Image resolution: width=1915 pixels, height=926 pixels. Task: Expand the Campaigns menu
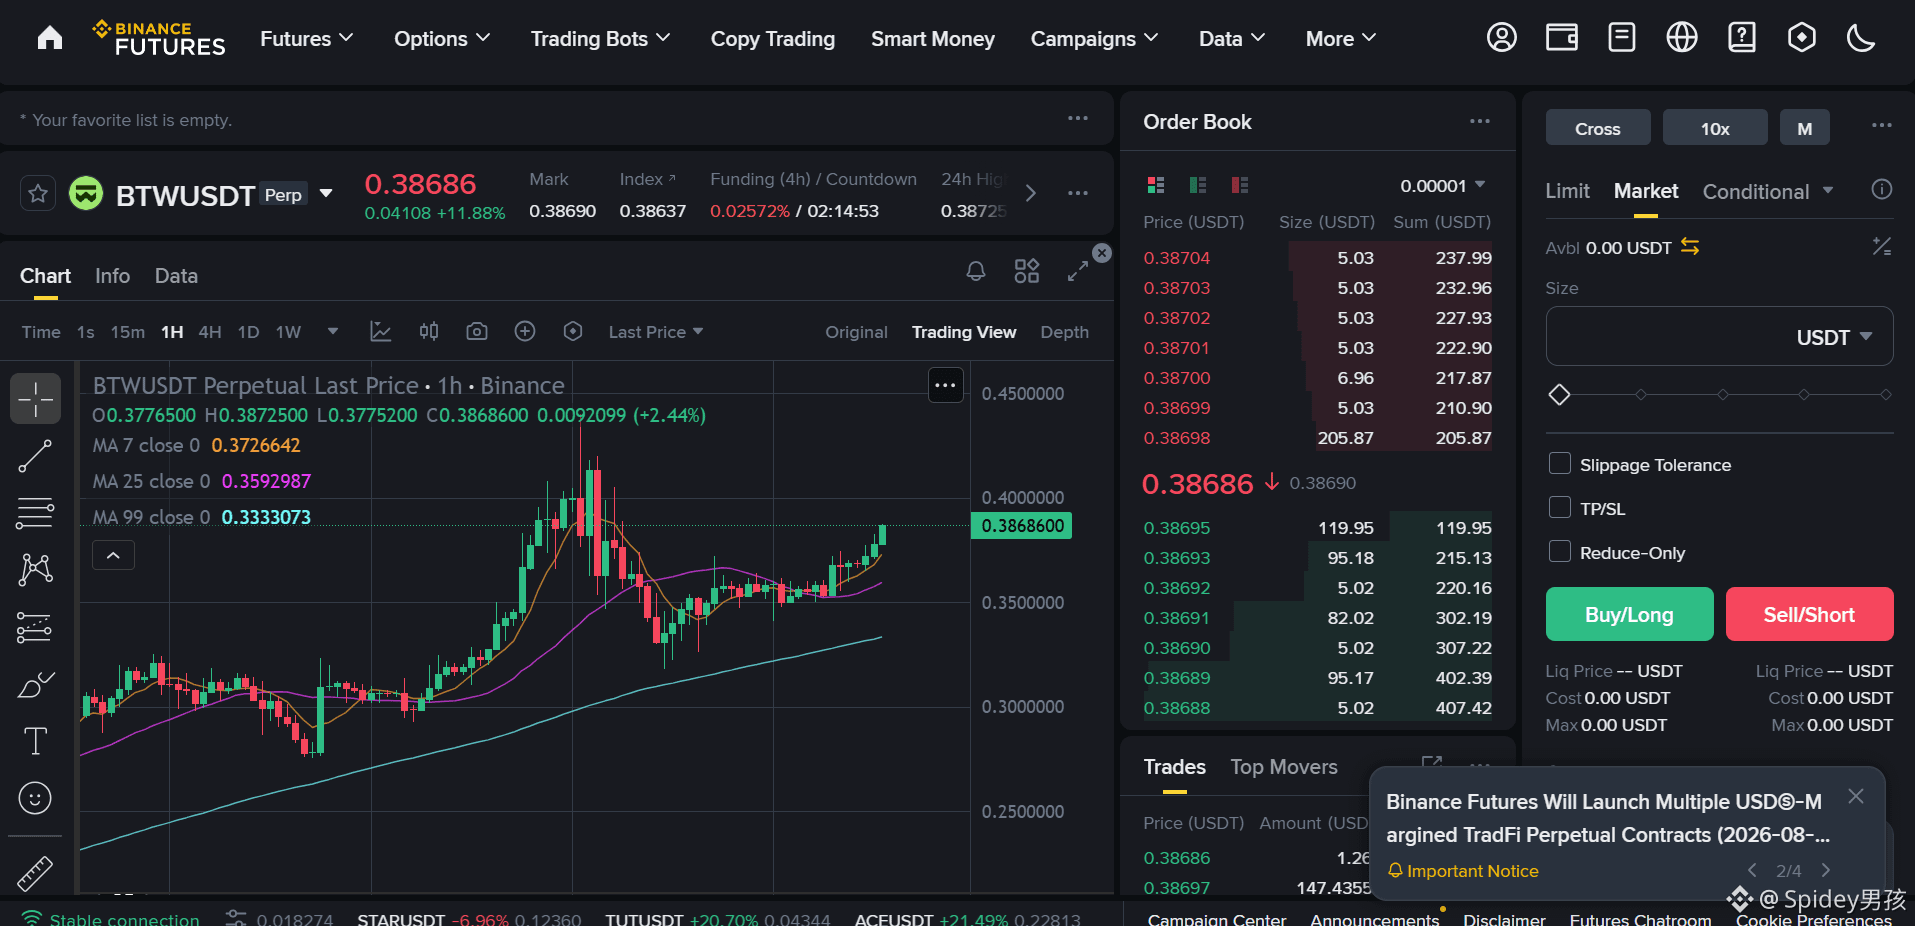[x=1094, y=39]
